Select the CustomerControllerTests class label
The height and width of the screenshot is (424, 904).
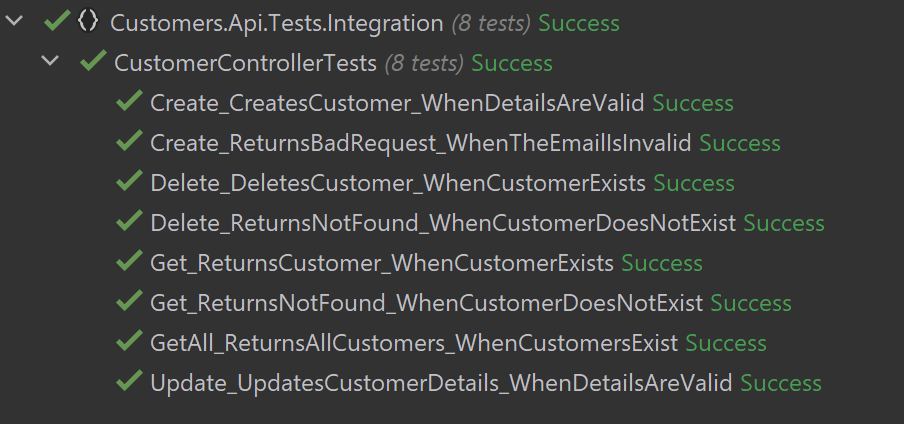(245, 63)
